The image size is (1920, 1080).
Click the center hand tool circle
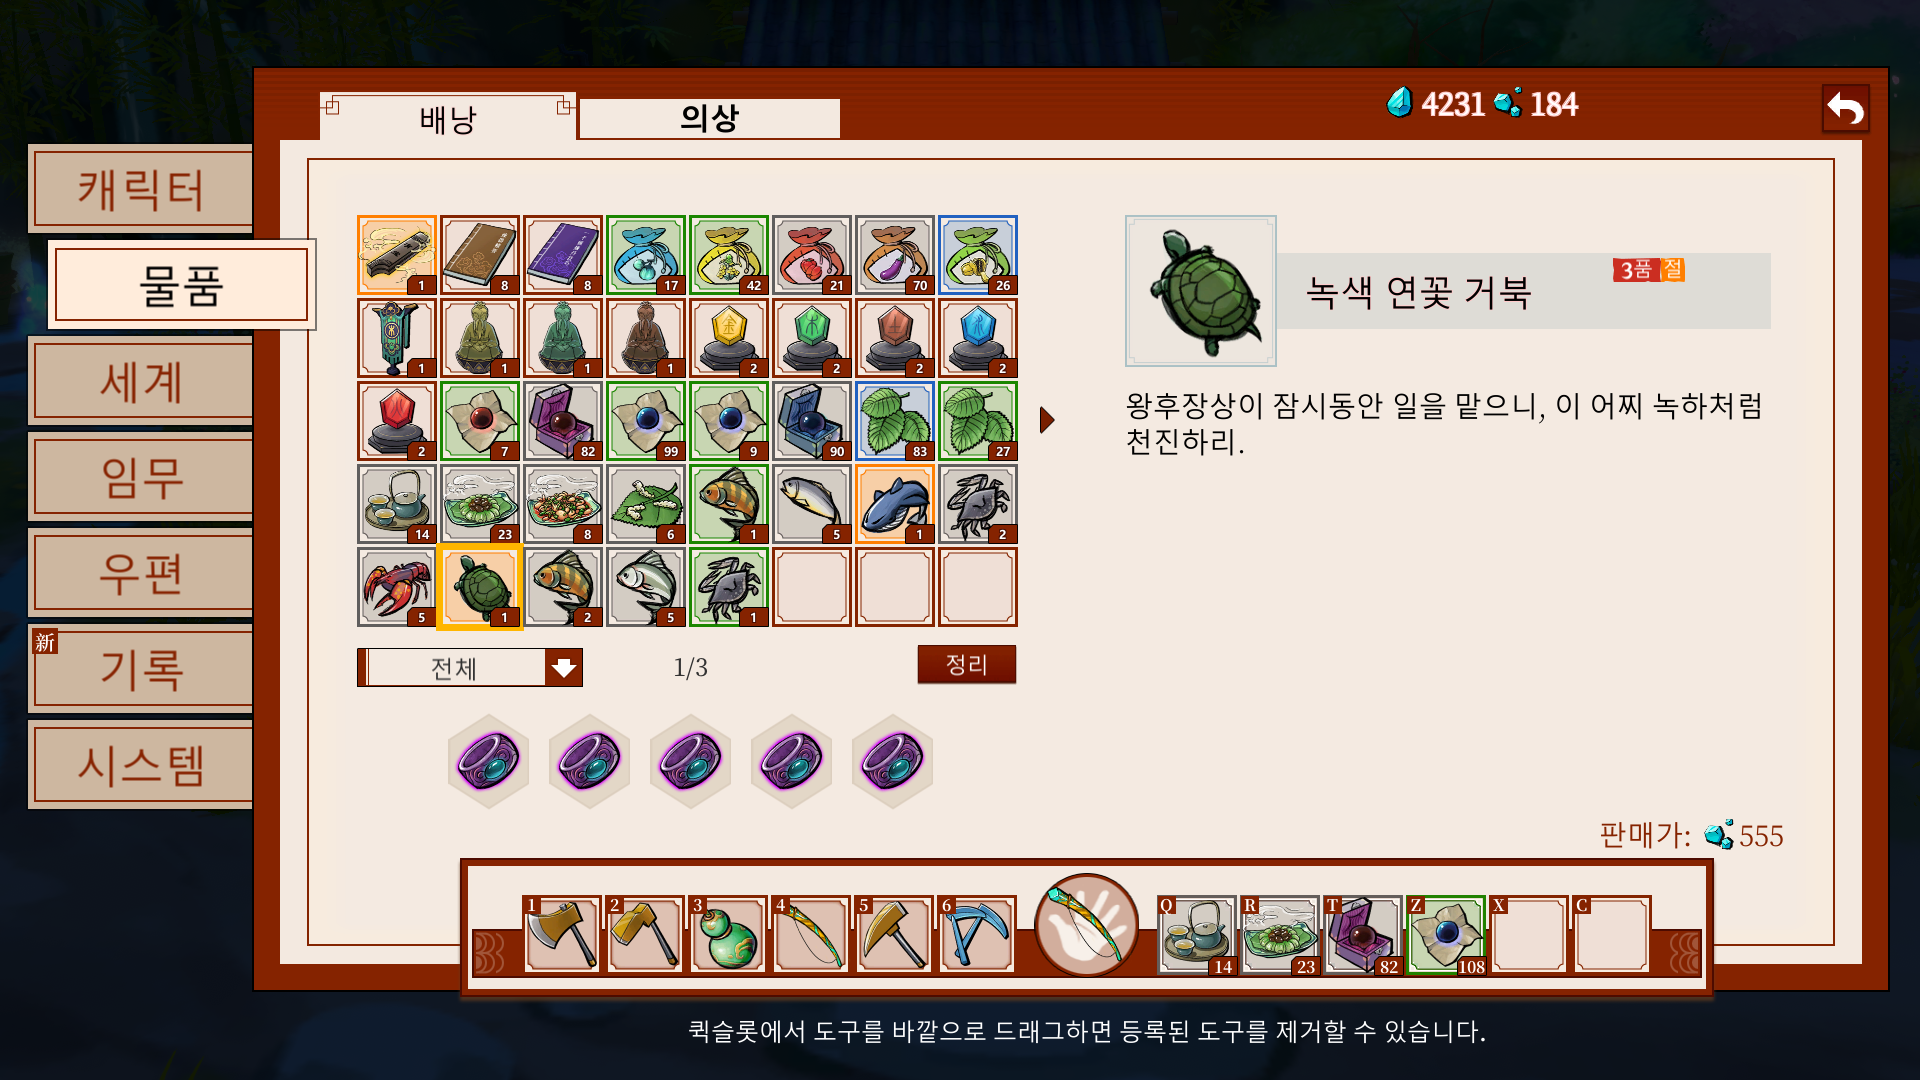click(1086, 925)
